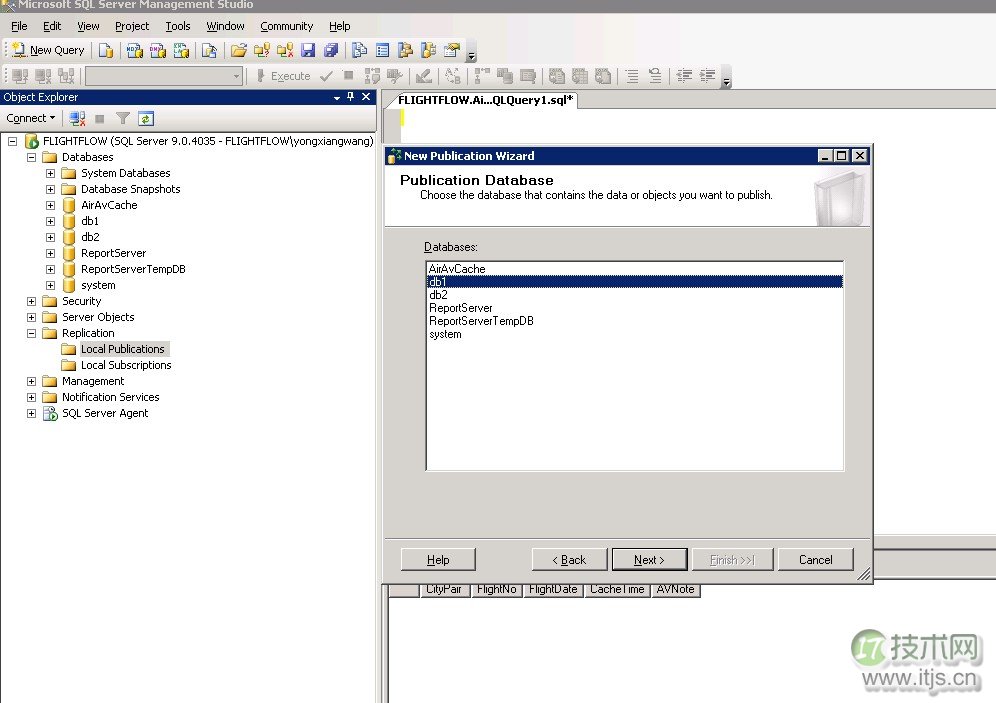This screenshot has height=703, width=996.
Task: Choose db2 in the wizard Databases list
Action: [x=635, y=295]
